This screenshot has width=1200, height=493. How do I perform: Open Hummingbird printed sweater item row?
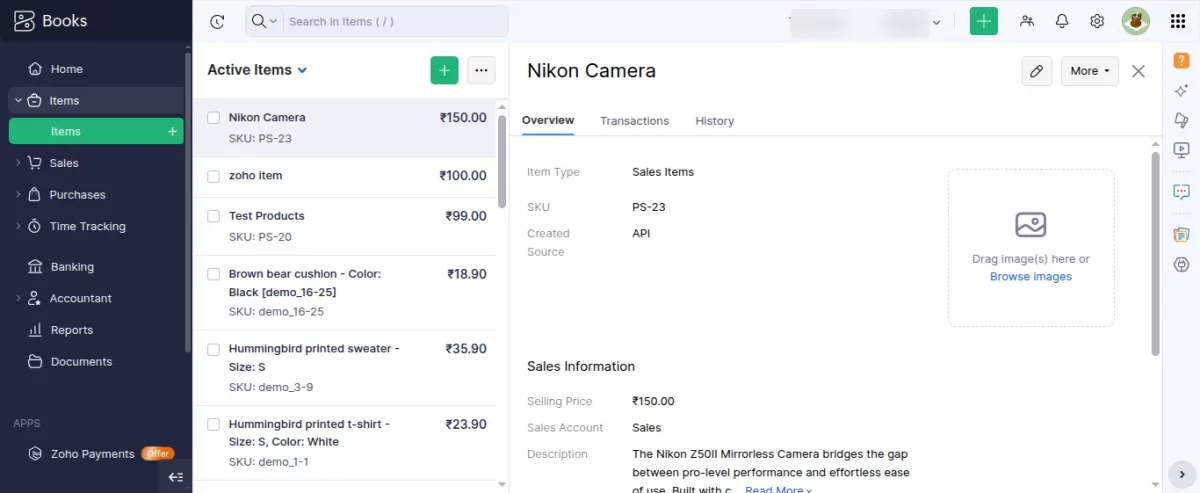[346, 368]
